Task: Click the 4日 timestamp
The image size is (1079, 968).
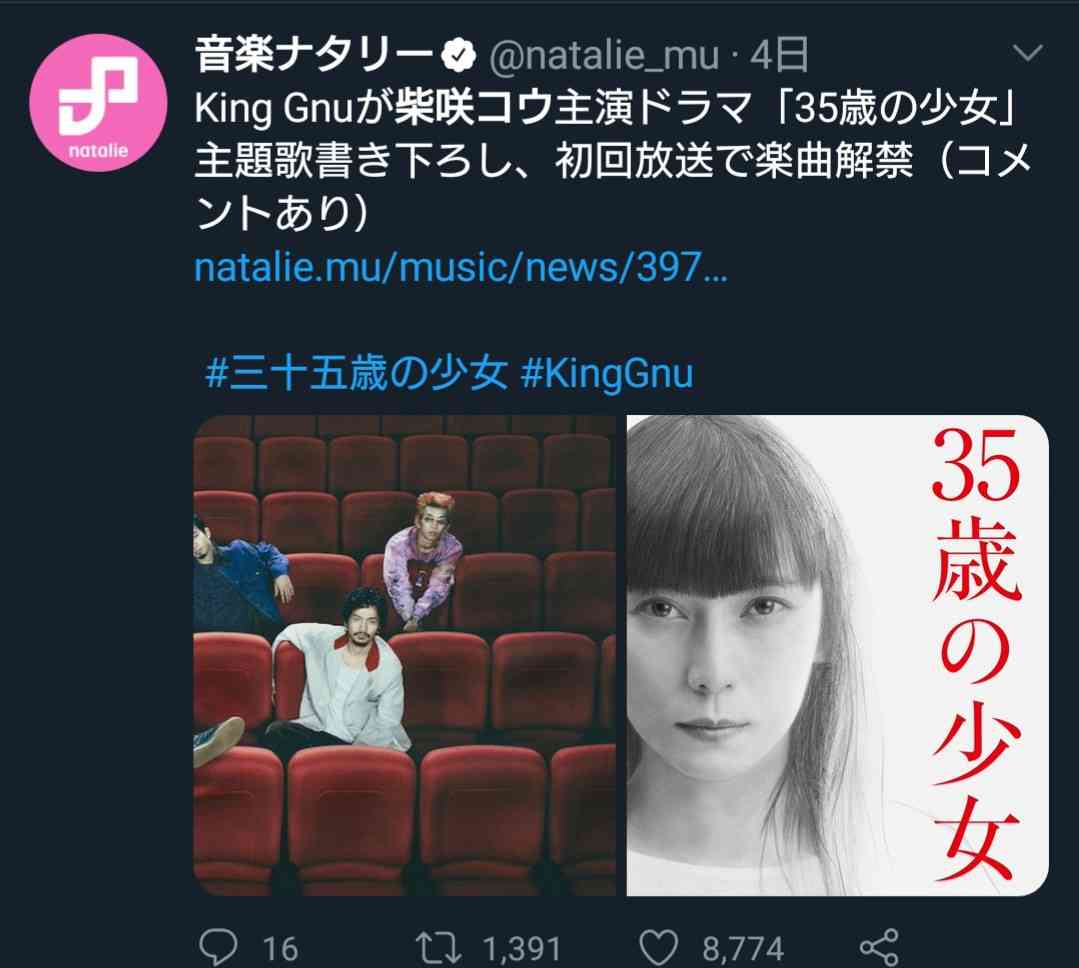Action: pos(779,56)
